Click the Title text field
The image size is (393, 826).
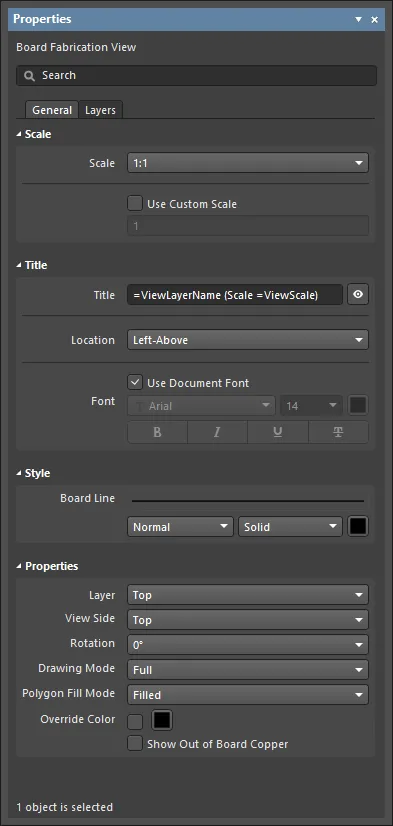pos(235,295)
